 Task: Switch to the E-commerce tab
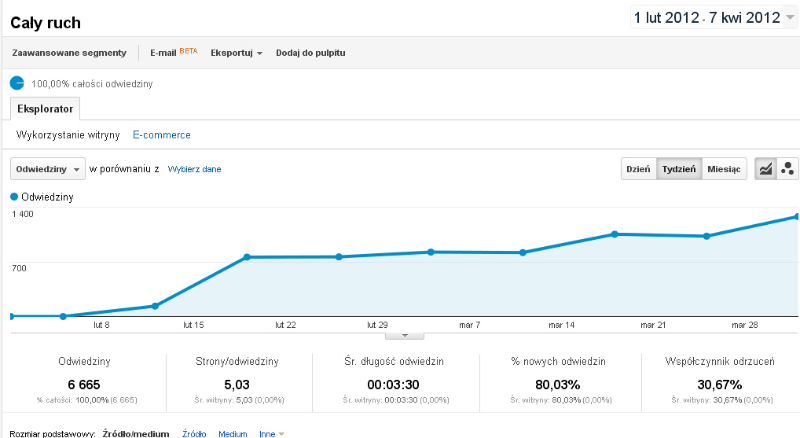(161, 135)
